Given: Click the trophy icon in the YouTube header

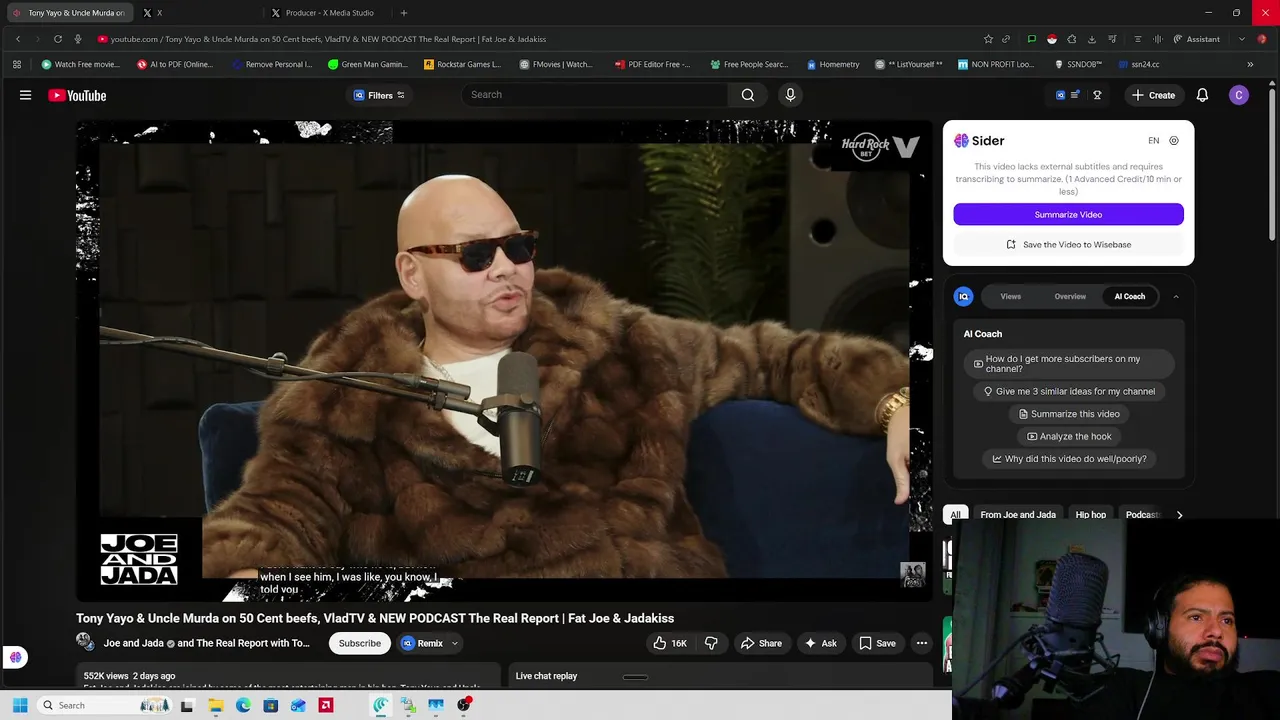Looking at the screenshot, I should 1097,95.
